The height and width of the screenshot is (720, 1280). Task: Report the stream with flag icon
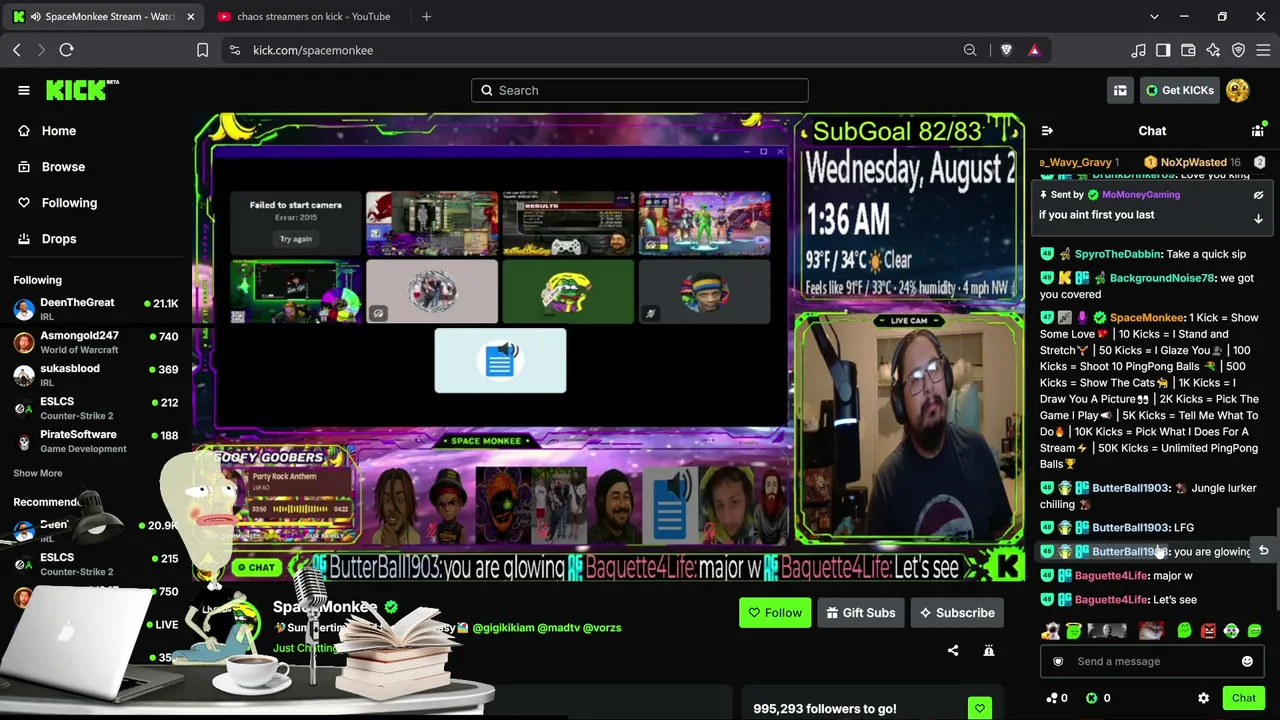[x=989, y=651]
